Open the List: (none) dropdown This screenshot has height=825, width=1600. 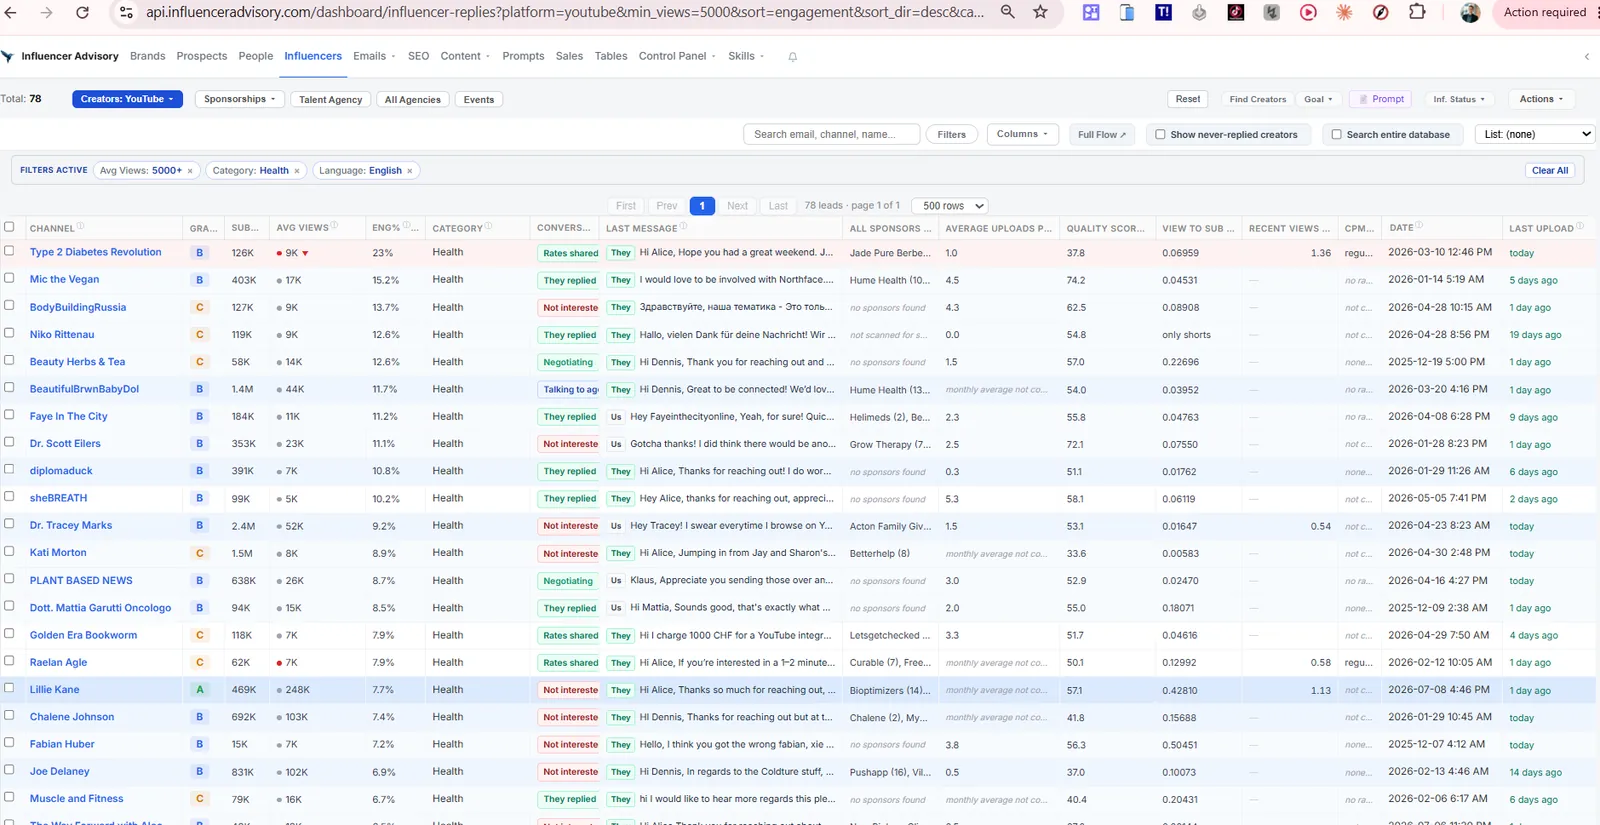point(1535,134)
